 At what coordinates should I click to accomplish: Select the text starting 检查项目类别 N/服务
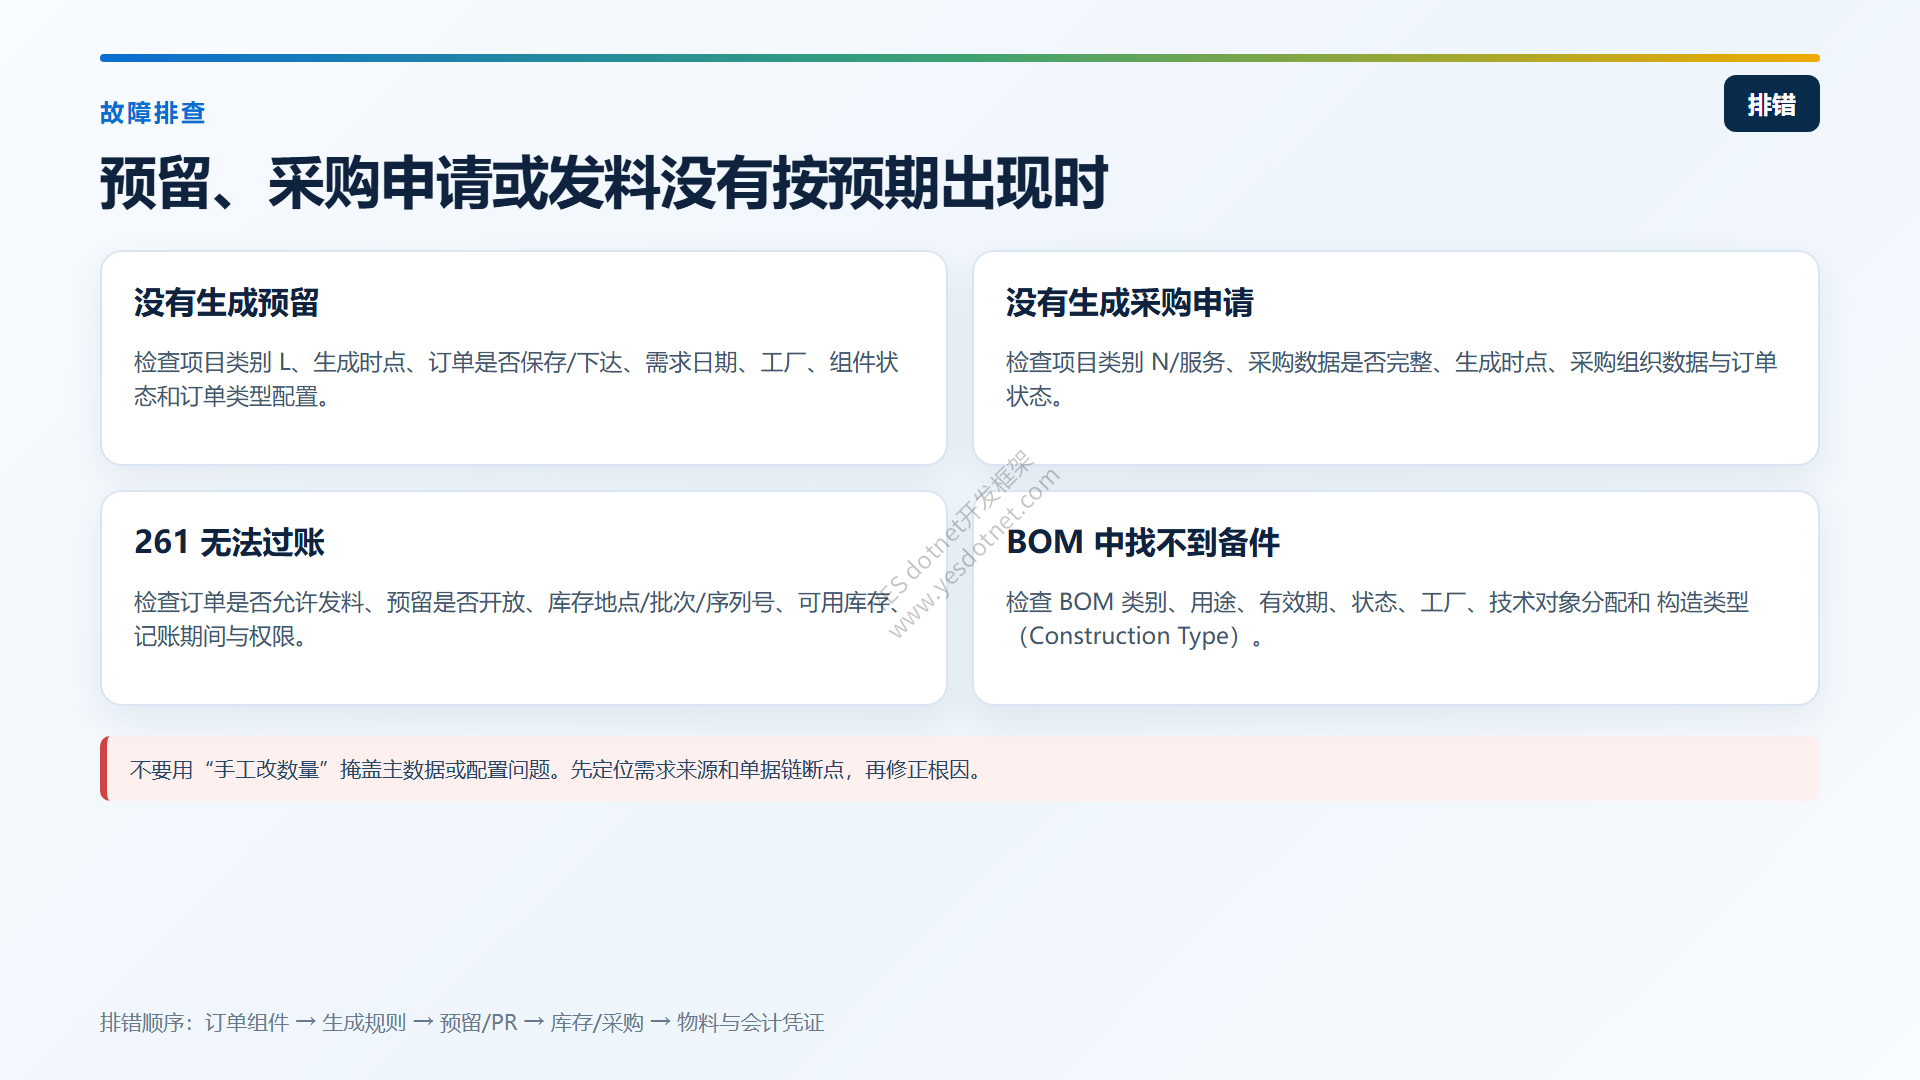click(x=1391, y=379)
